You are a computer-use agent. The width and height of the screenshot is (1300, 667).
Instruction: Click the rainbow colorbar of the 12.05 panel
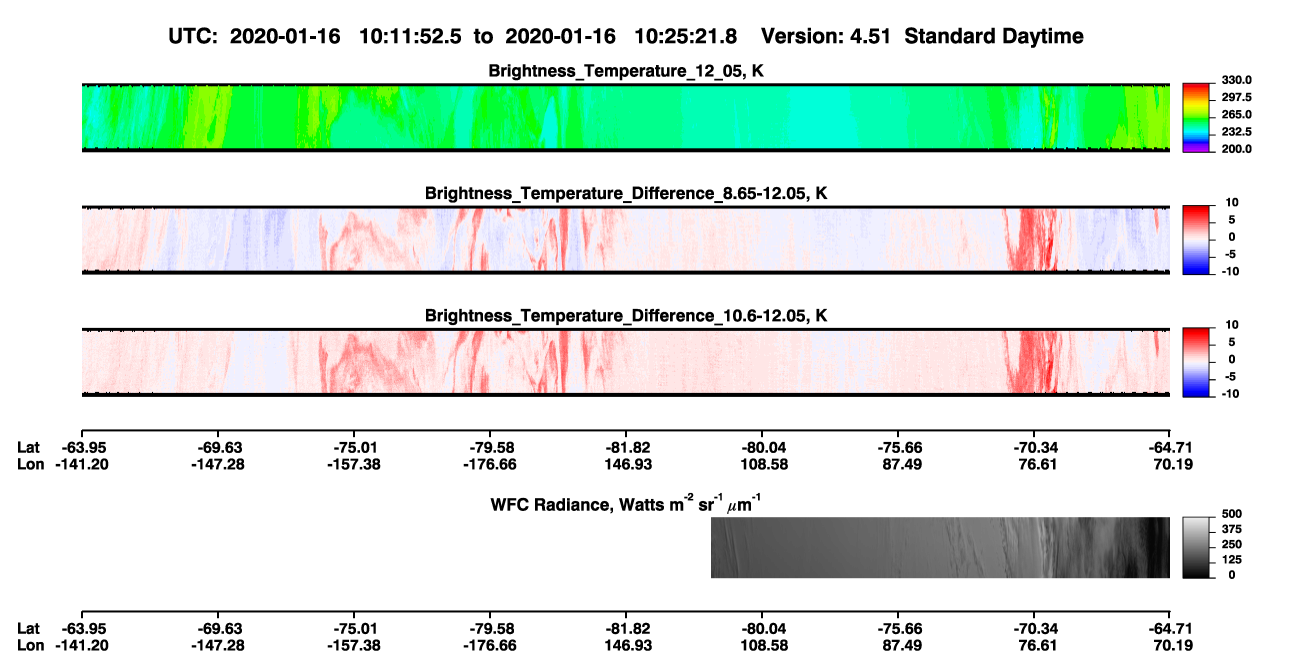(1196, 118)
